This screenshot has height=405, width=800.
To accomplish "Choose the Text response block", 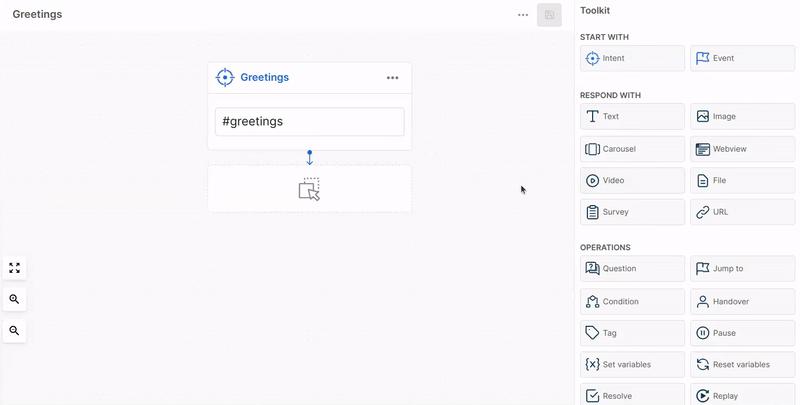I will coord(632,116).
